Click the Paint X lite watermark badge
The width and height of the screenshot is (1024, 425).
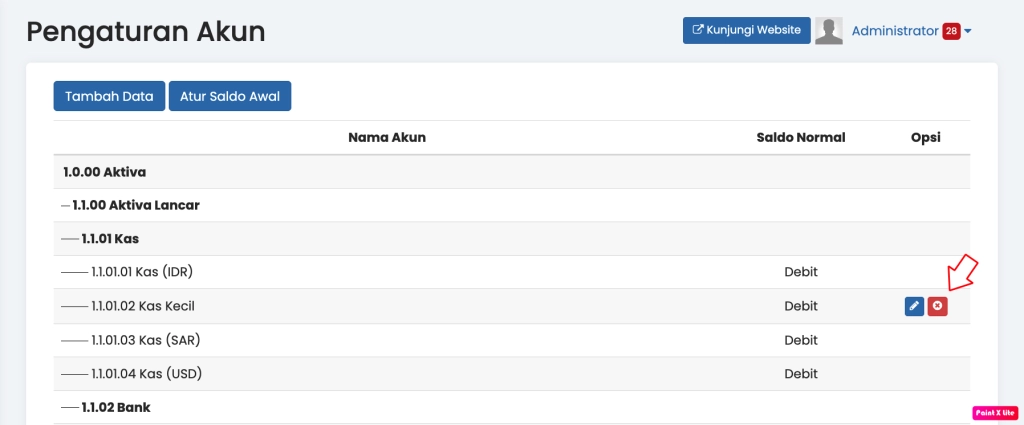[994, 412]
